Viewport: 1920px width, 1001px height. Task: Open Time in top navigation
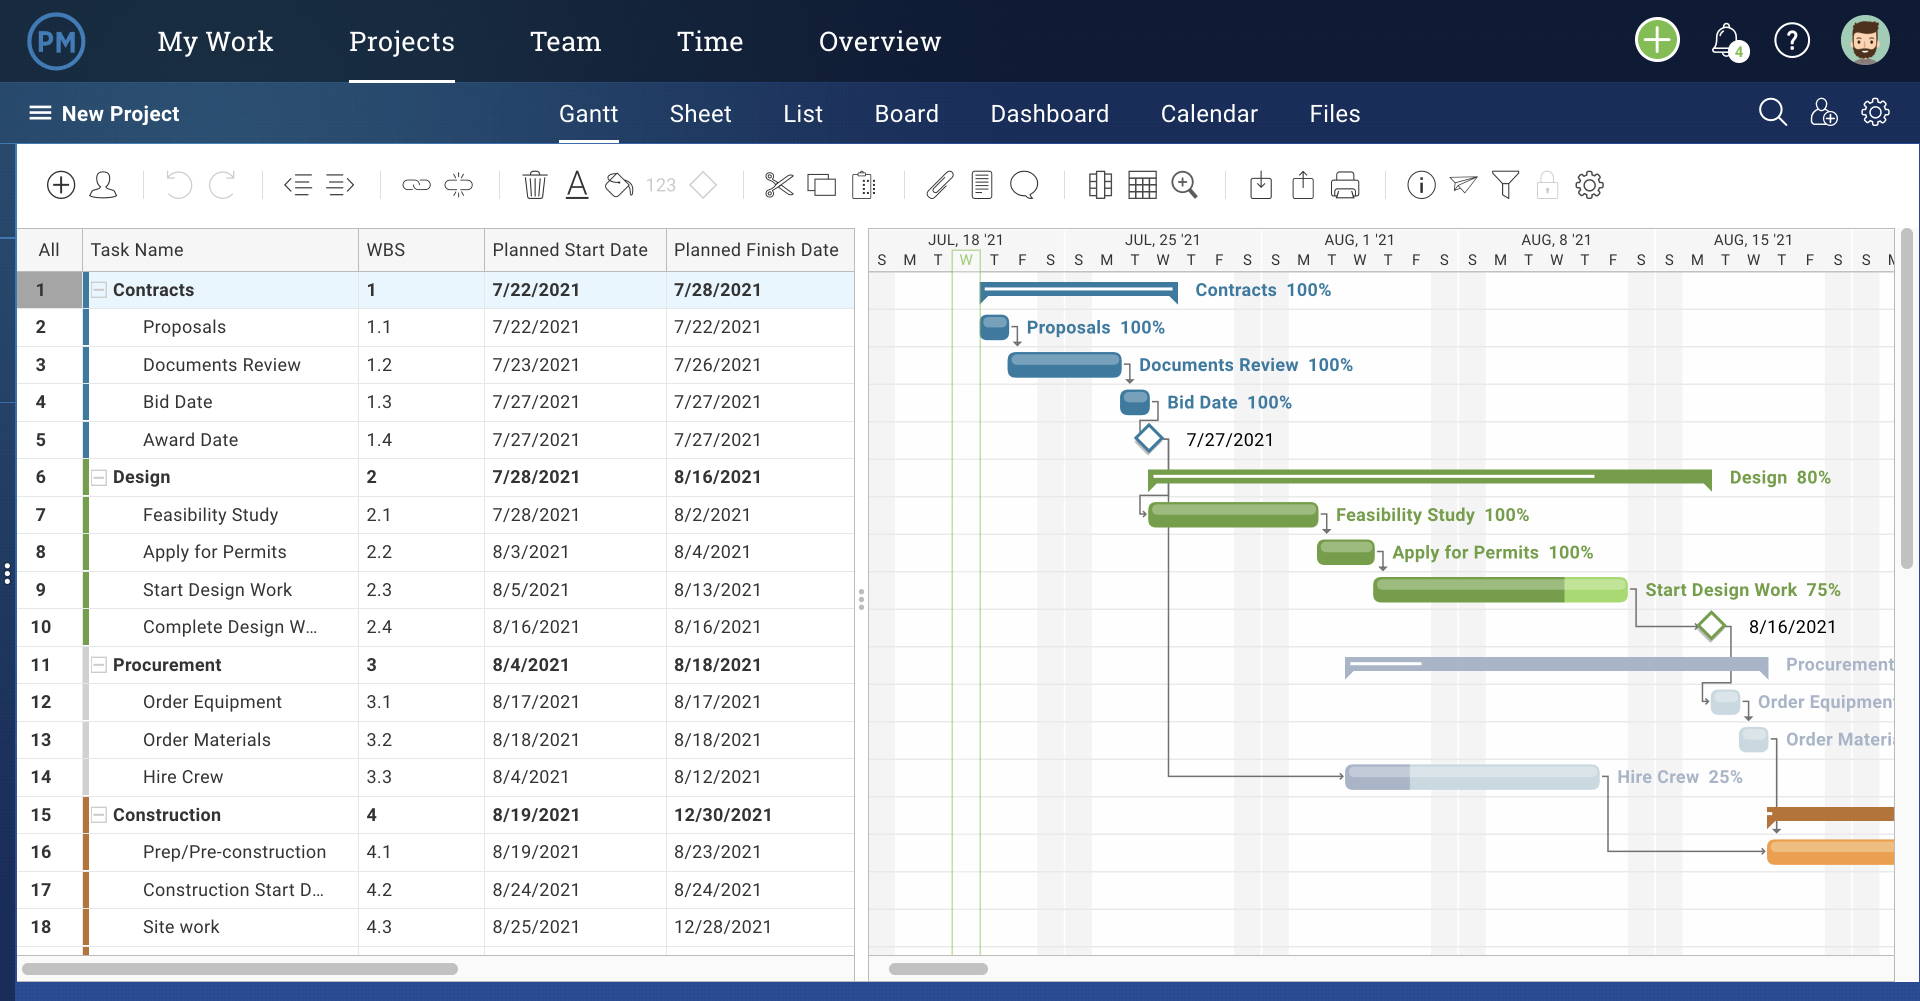point(710,41)
